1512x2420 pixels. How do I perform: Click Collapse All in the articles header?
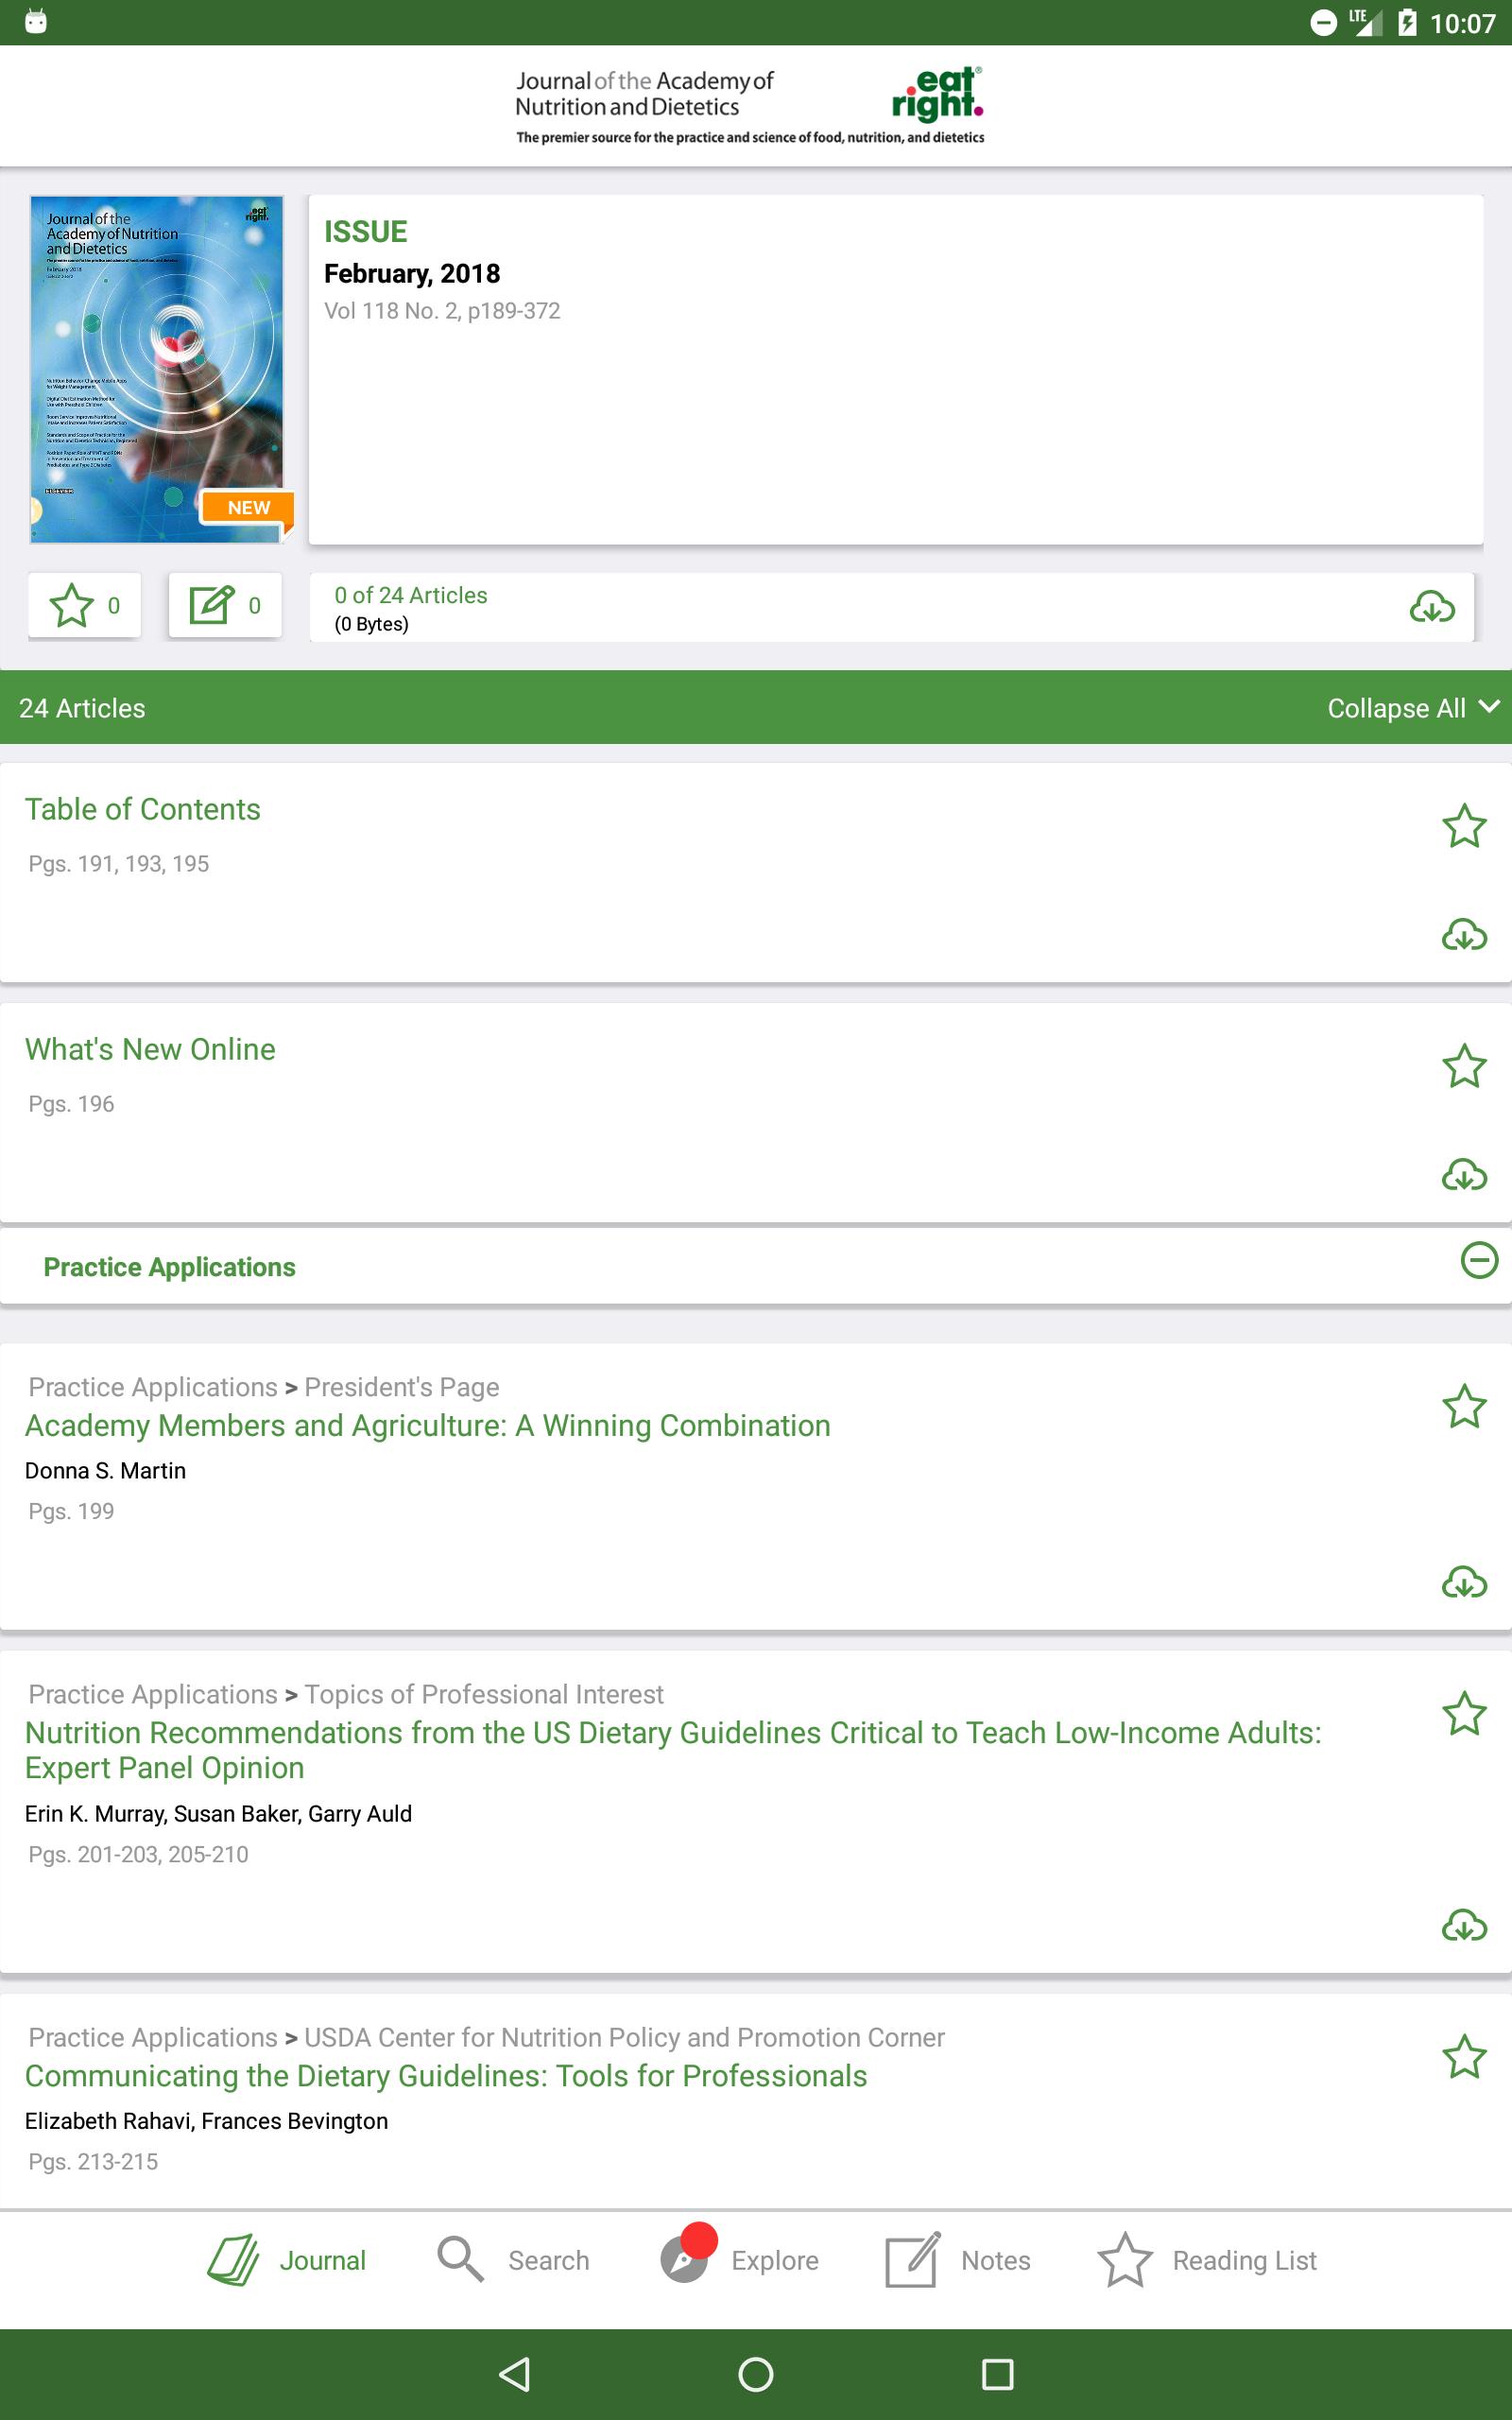1413,708
